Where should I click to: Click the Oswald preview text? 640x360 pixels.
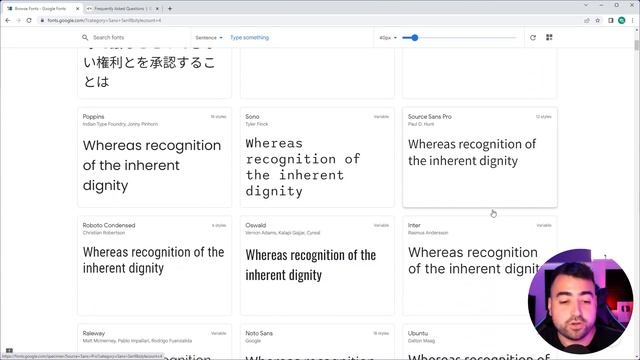[x=311, y=265]
